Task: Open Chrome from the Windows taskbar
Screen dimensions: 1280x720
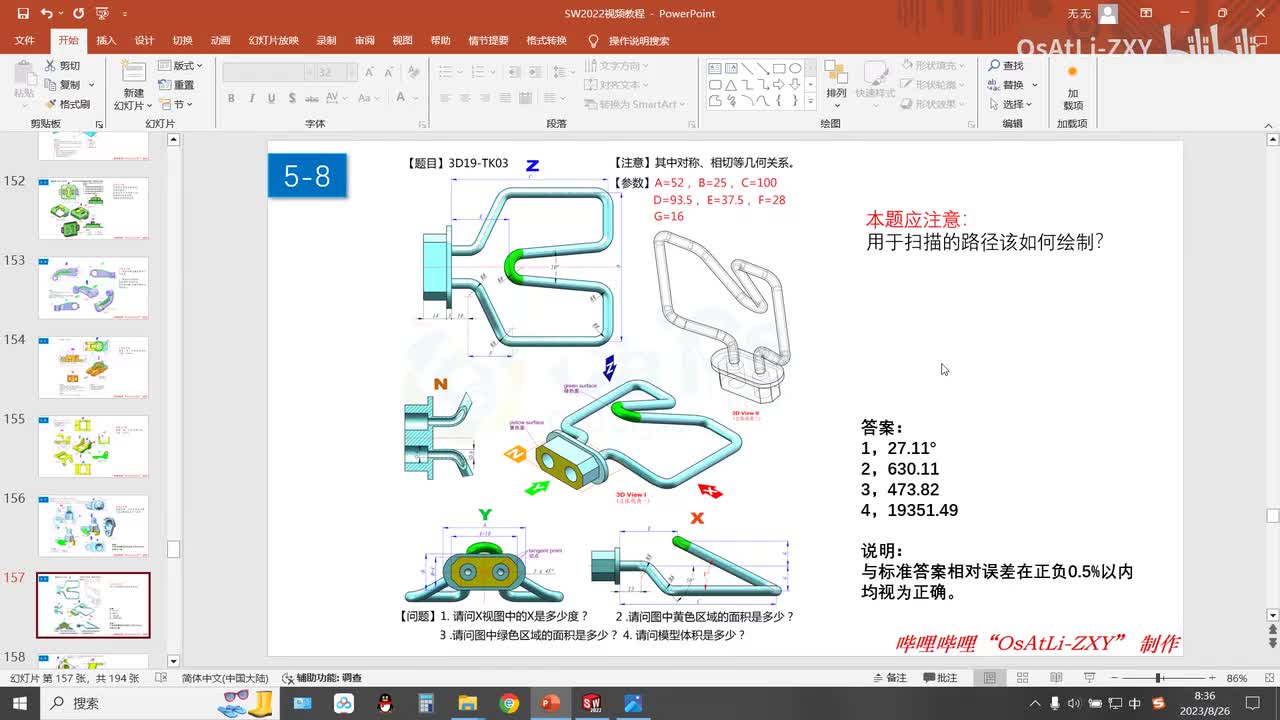Action: 509,703
